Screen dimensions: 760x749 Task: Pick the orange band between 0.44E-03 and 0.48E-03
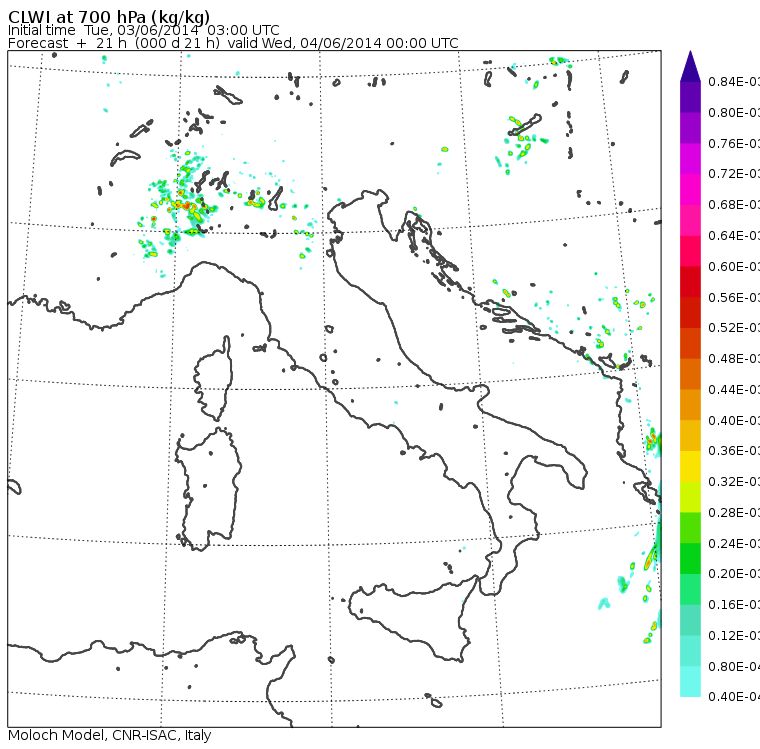pos(690,374)
